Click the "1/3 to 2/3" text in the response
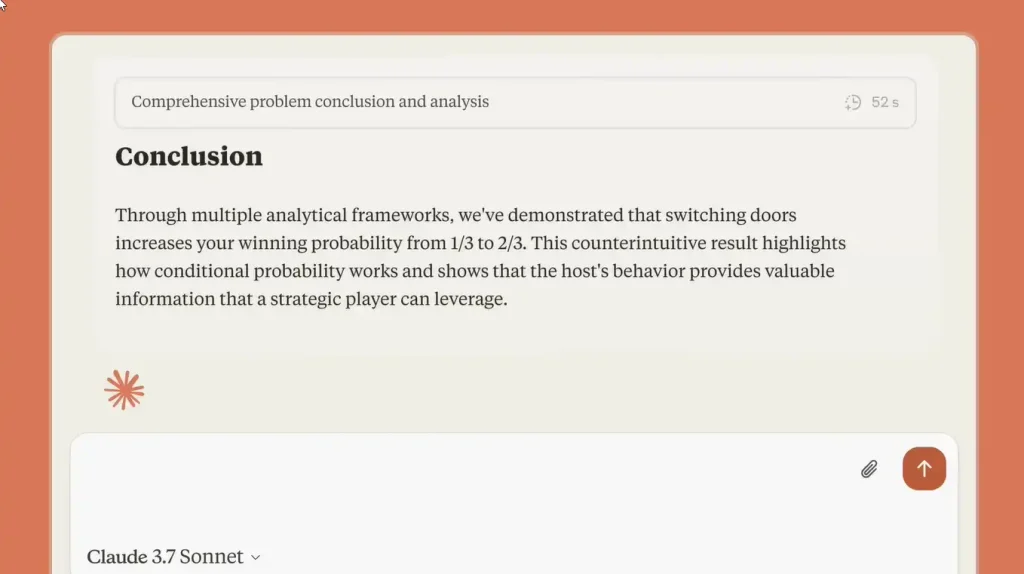1024x574 pixels. 485,243
